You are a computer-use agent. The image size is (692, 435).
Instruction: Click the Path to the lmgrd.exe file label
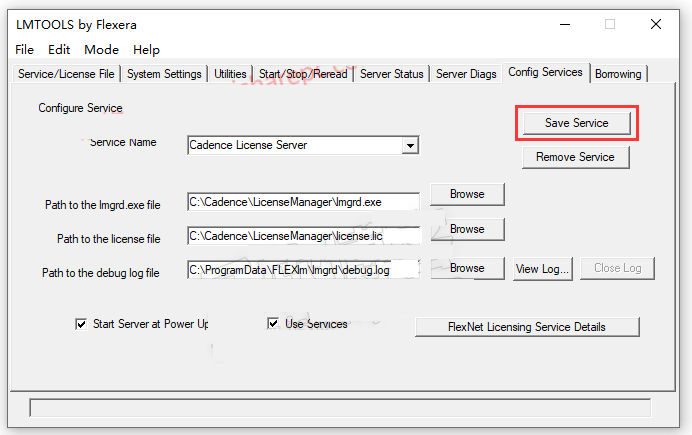103,205
